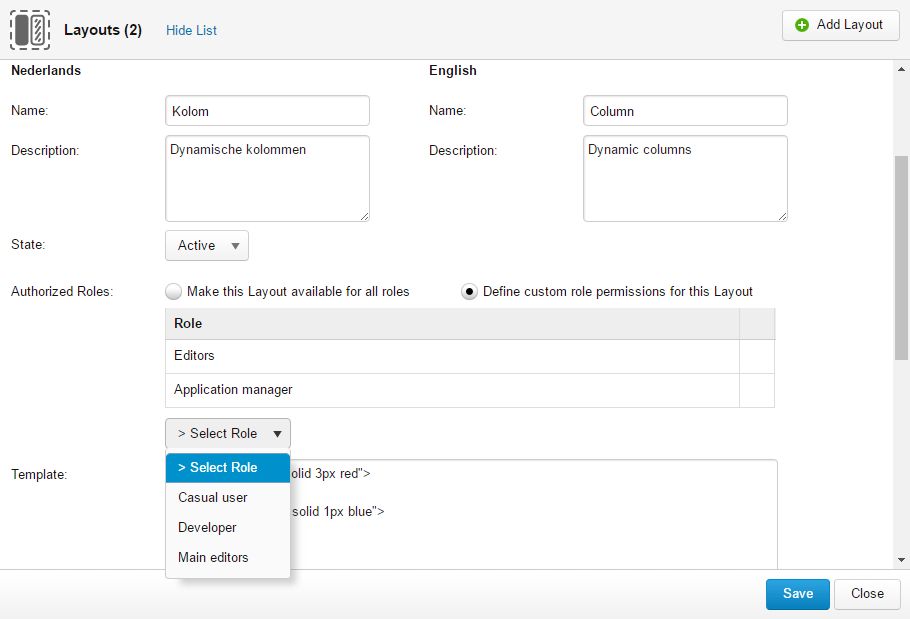Click the resize handle of English description

tap(782, 216)
